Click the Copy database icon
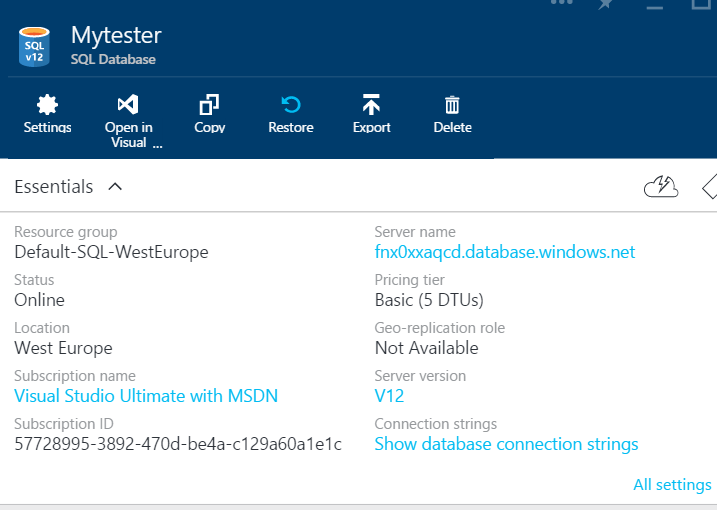This screenshot has width=717, height=510. [209, 105]
